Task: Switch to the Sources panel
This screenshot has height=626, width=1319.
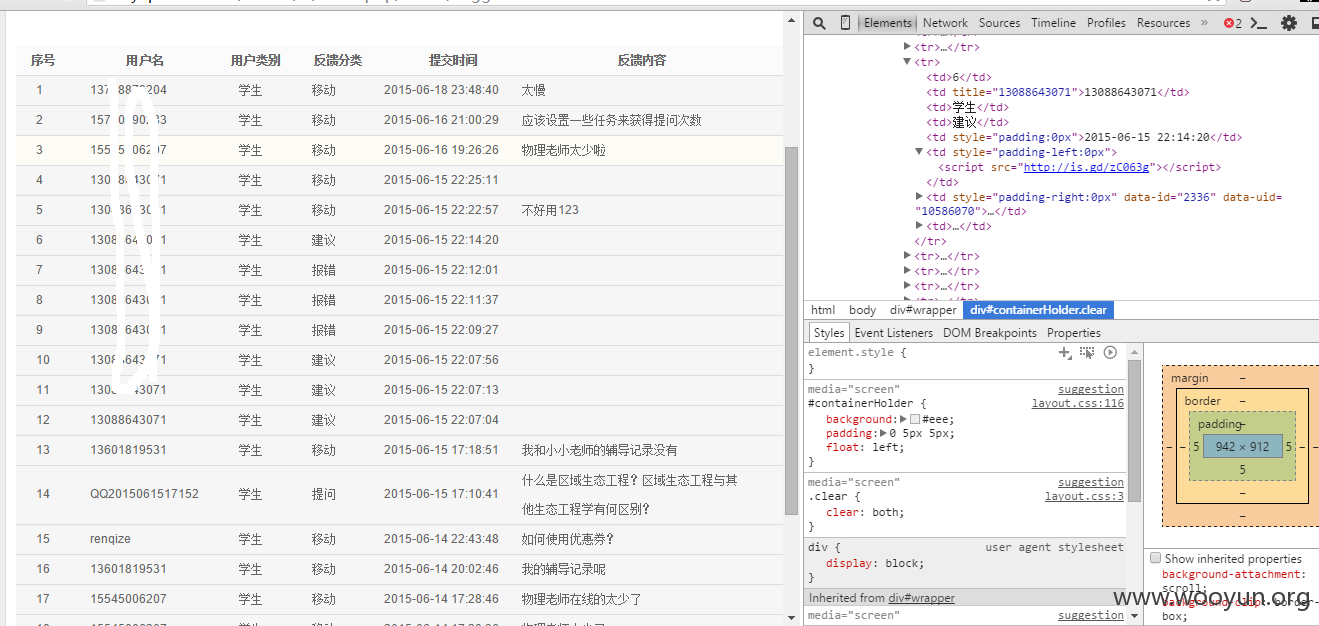Action: (x=1000, y=23)
